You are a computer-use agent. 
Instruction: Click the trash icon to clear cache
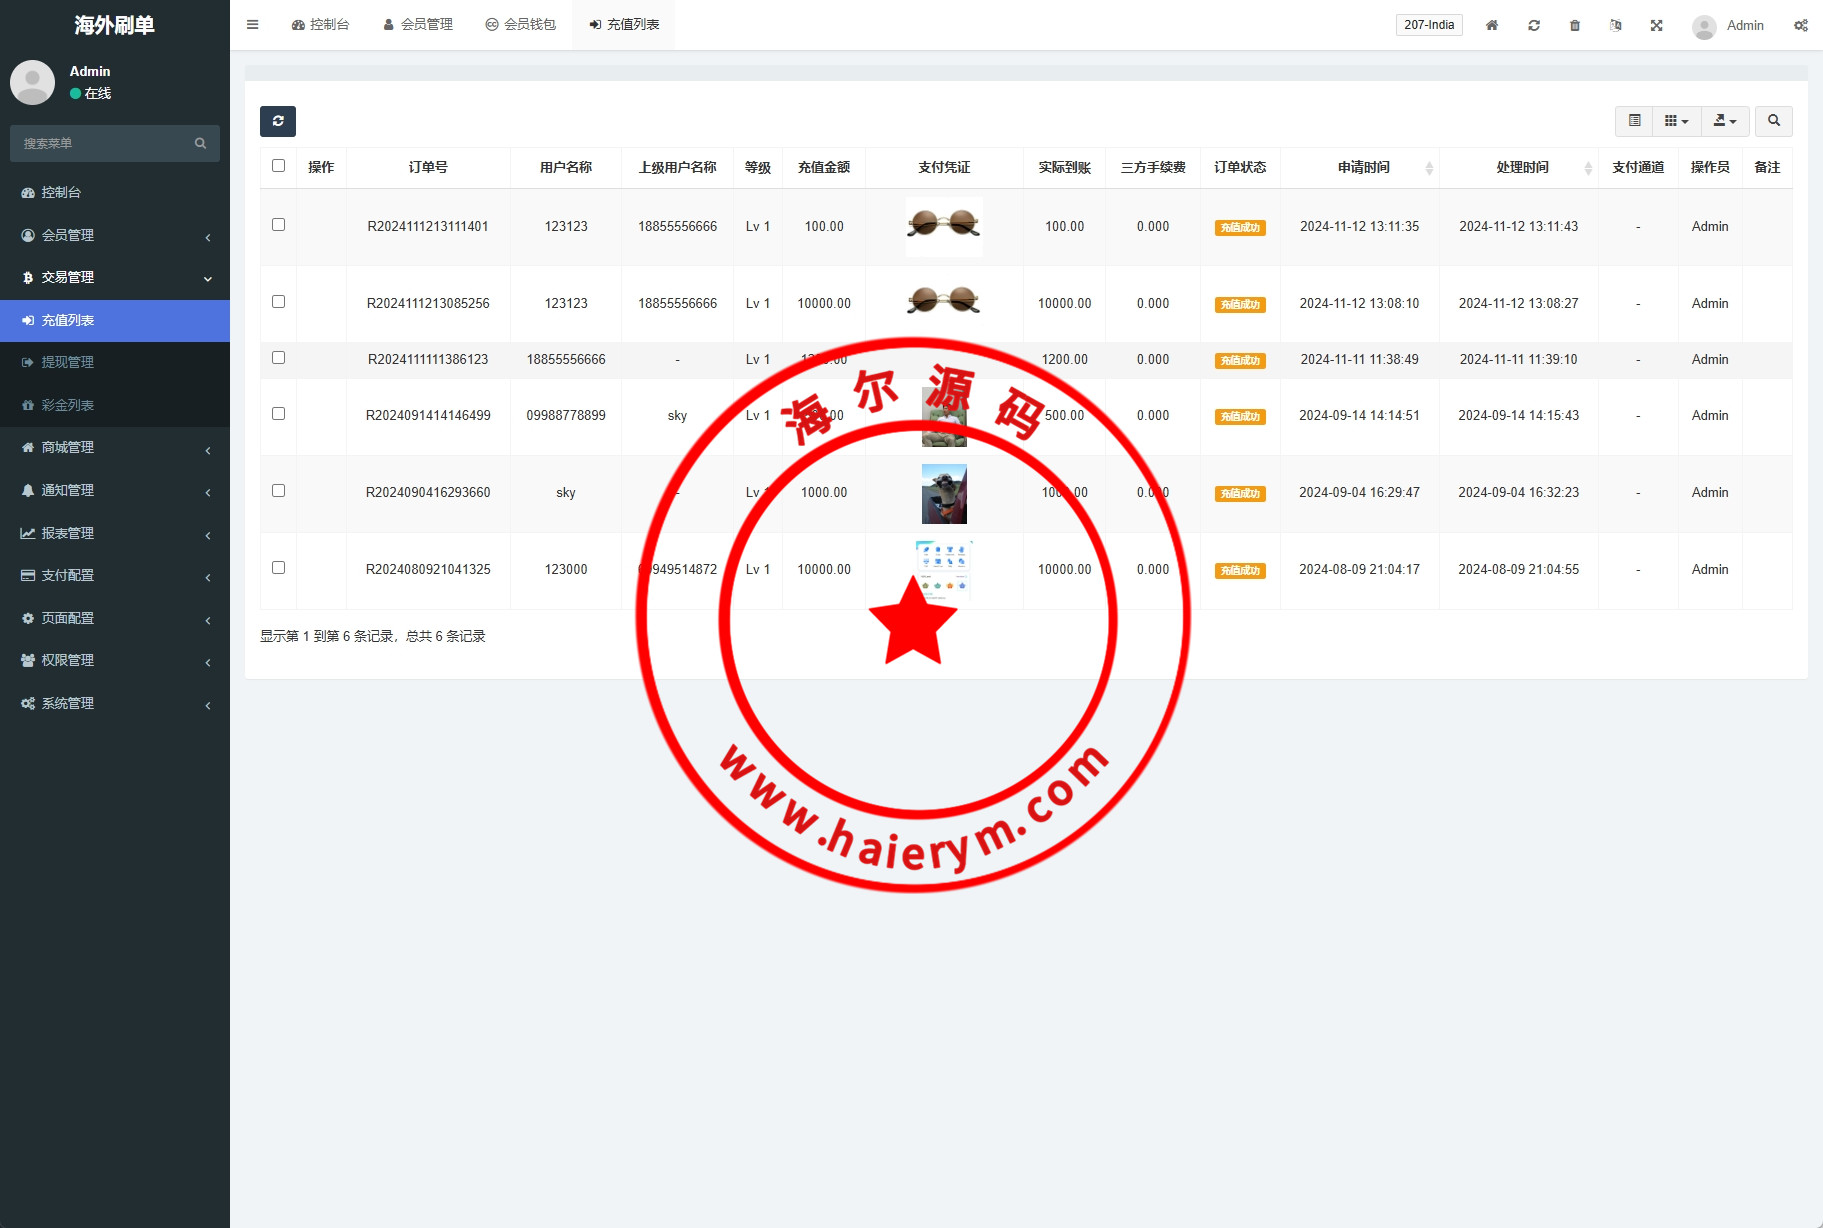[1574, 25]
